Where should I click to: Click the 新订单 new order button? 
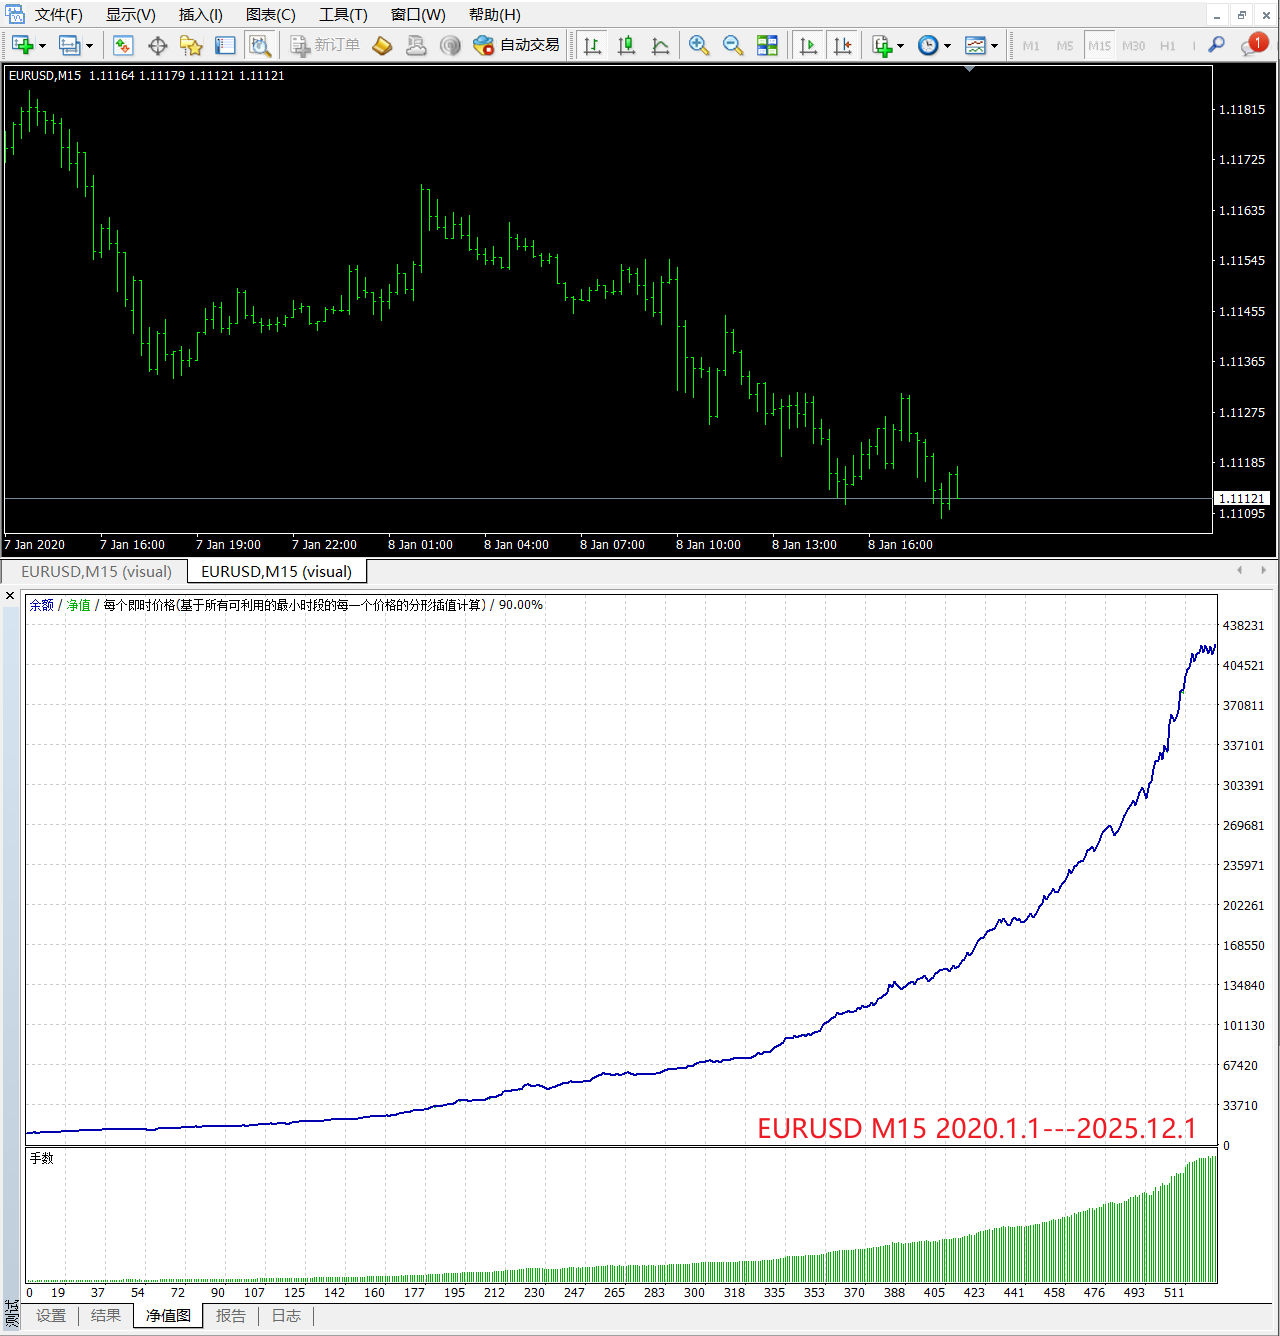(x=325, y=45)
